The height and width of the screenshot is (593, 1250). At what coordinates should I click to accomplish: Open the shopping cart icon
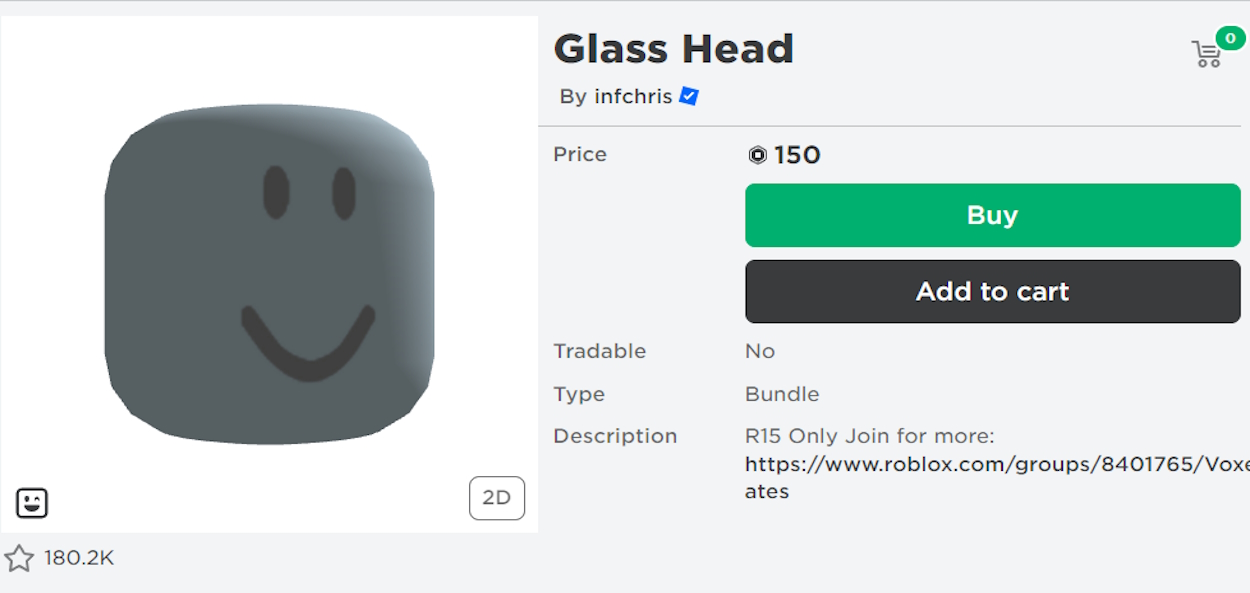click(x=1207, y=54)
